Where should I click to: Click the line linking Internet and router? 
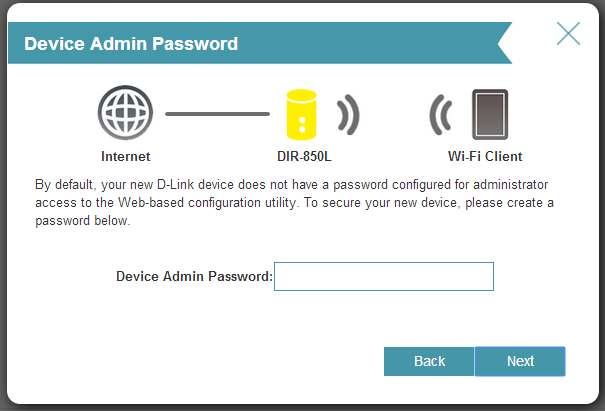(x=217, y=114)
